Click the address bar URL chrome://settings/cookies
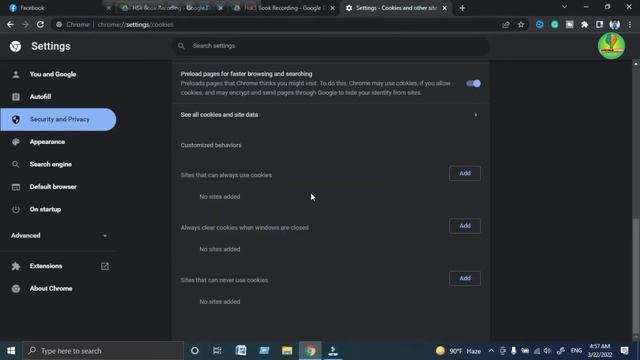The height and width of the screenshot is (360, 640). (135, 24)
